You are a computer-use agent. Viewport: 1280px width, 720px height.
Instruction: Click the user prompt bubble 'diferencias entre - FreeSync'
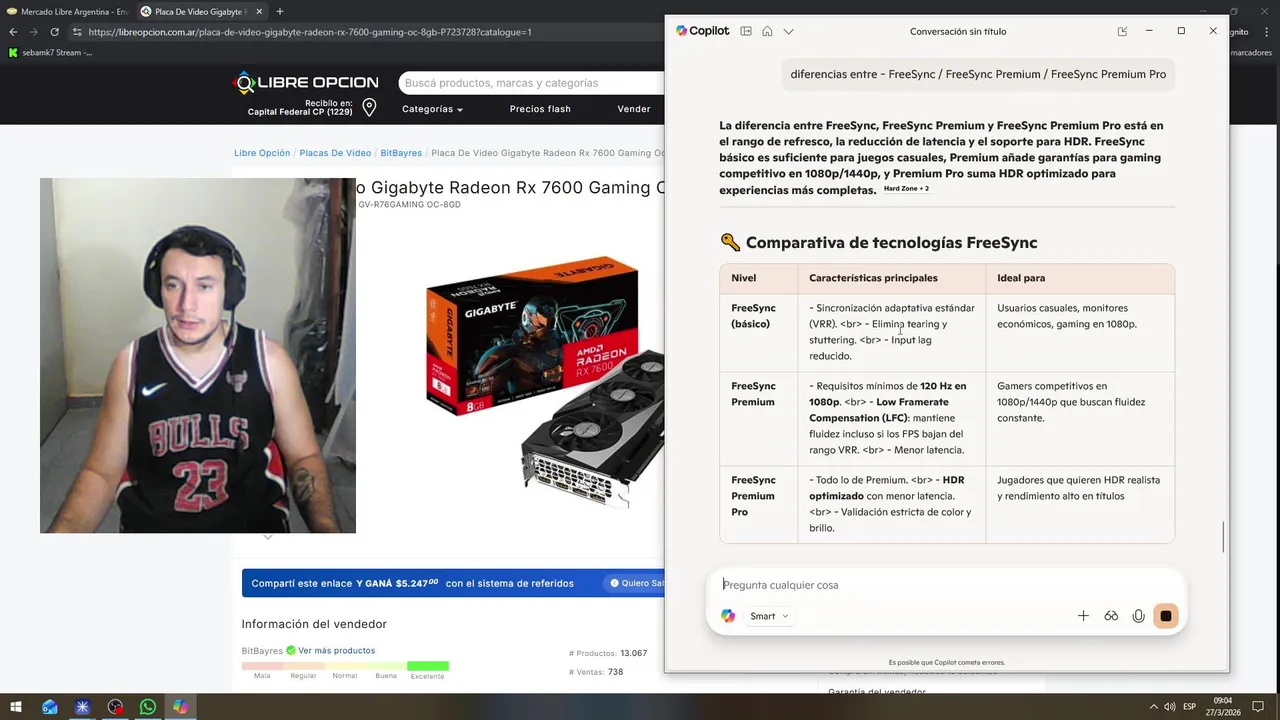coord(978,74)
